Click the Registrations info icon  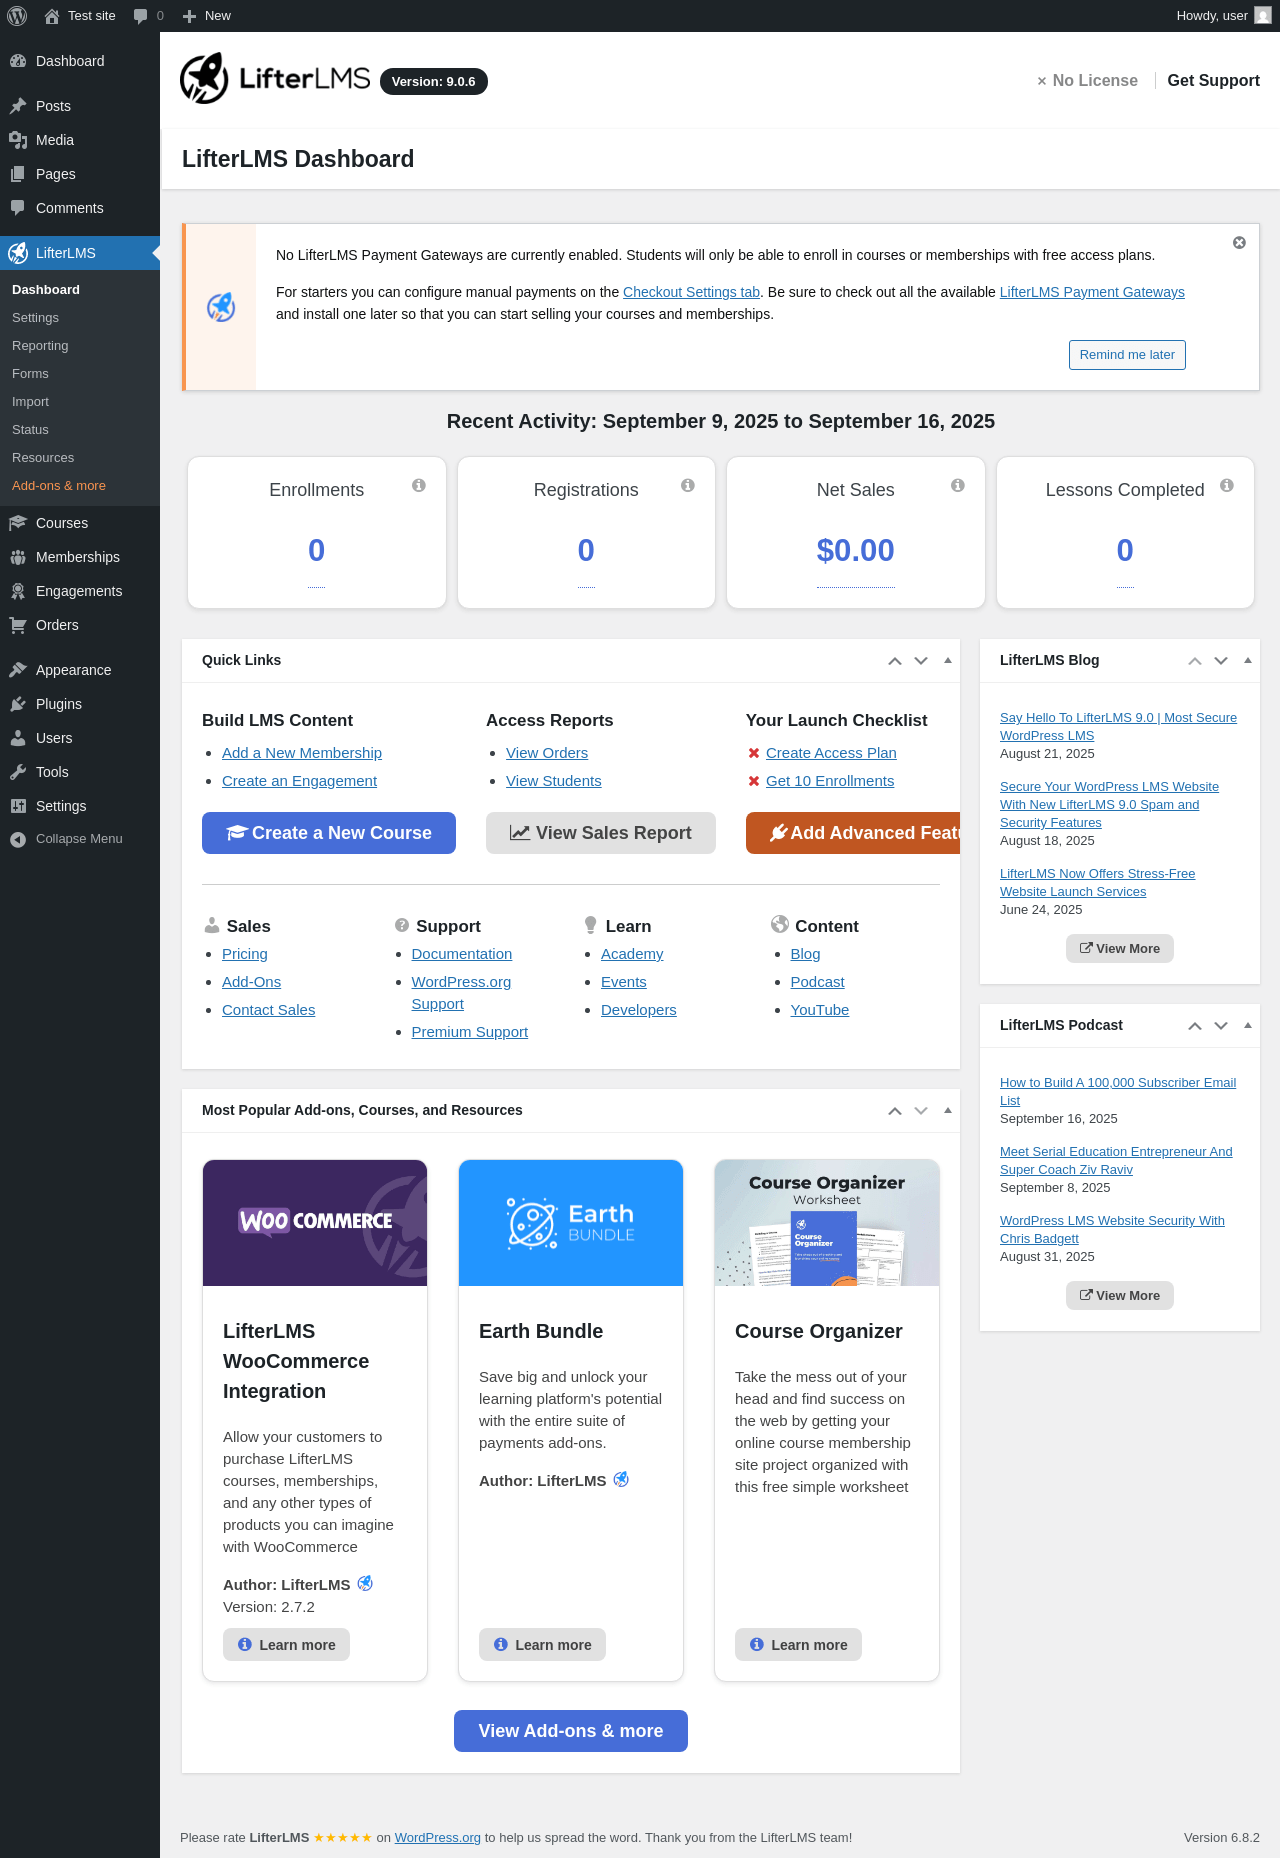(x=688, y=485)
